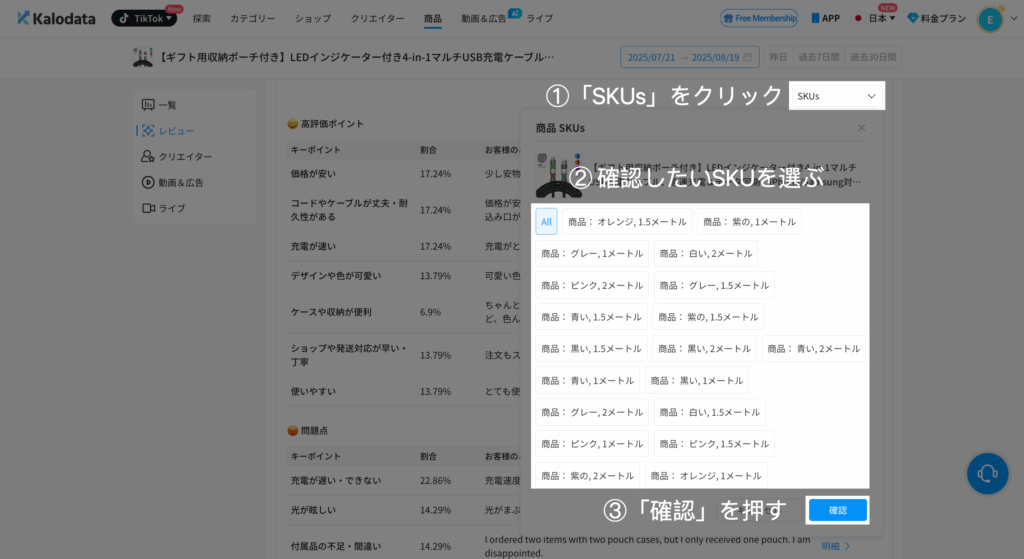Select SKU ピンク, 1メートル
This screenshot has width=1024, height=559.
(x=592, y=443)
